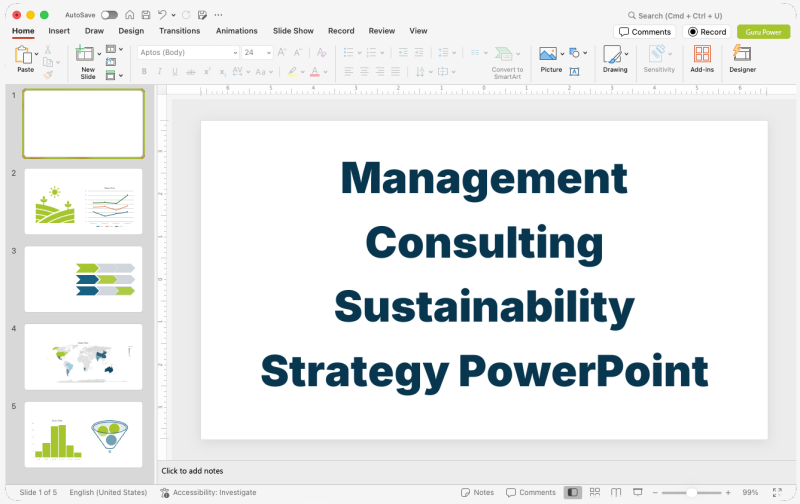Click the green Guru Power button
800x504 pixels.
pyautogui.click(x=764, y=32)
